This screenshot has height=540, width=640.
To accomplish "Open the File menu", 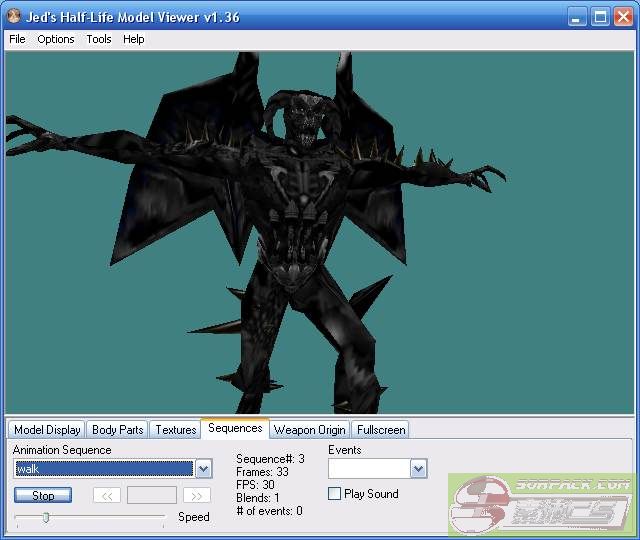I will (17, 39).
